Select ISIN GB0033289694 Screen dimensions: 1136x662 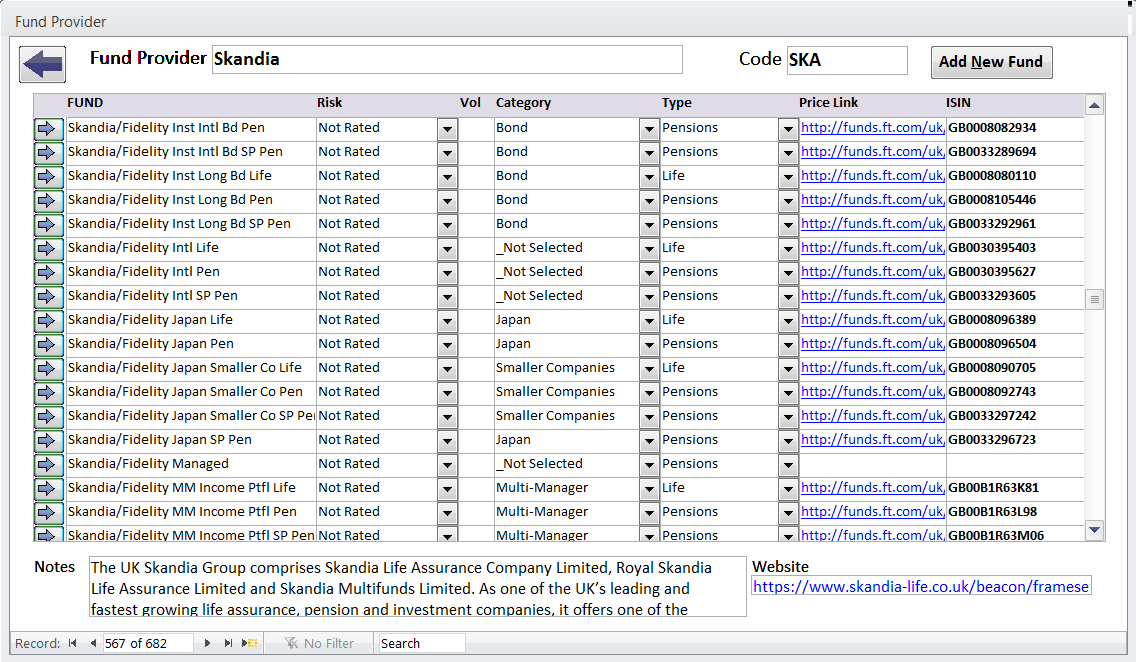[x=992, y=152]
